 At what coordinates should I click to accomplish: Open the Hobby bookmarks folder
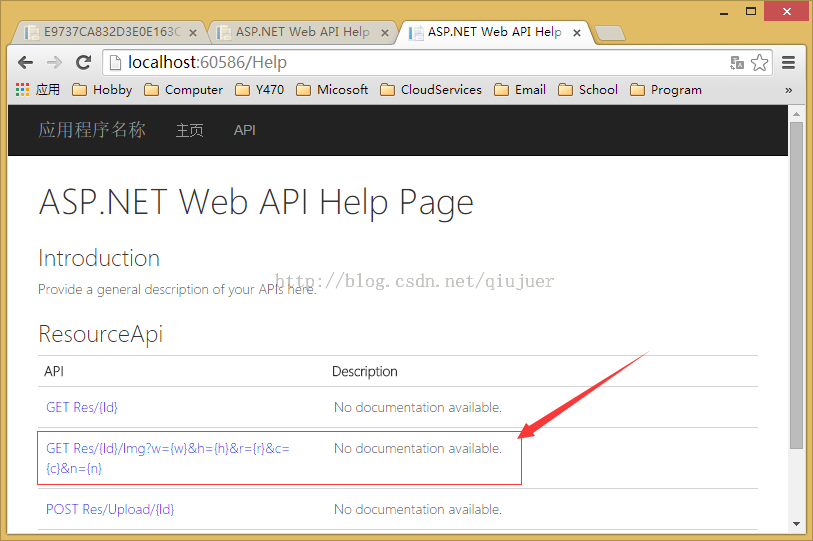pos(102,90)
